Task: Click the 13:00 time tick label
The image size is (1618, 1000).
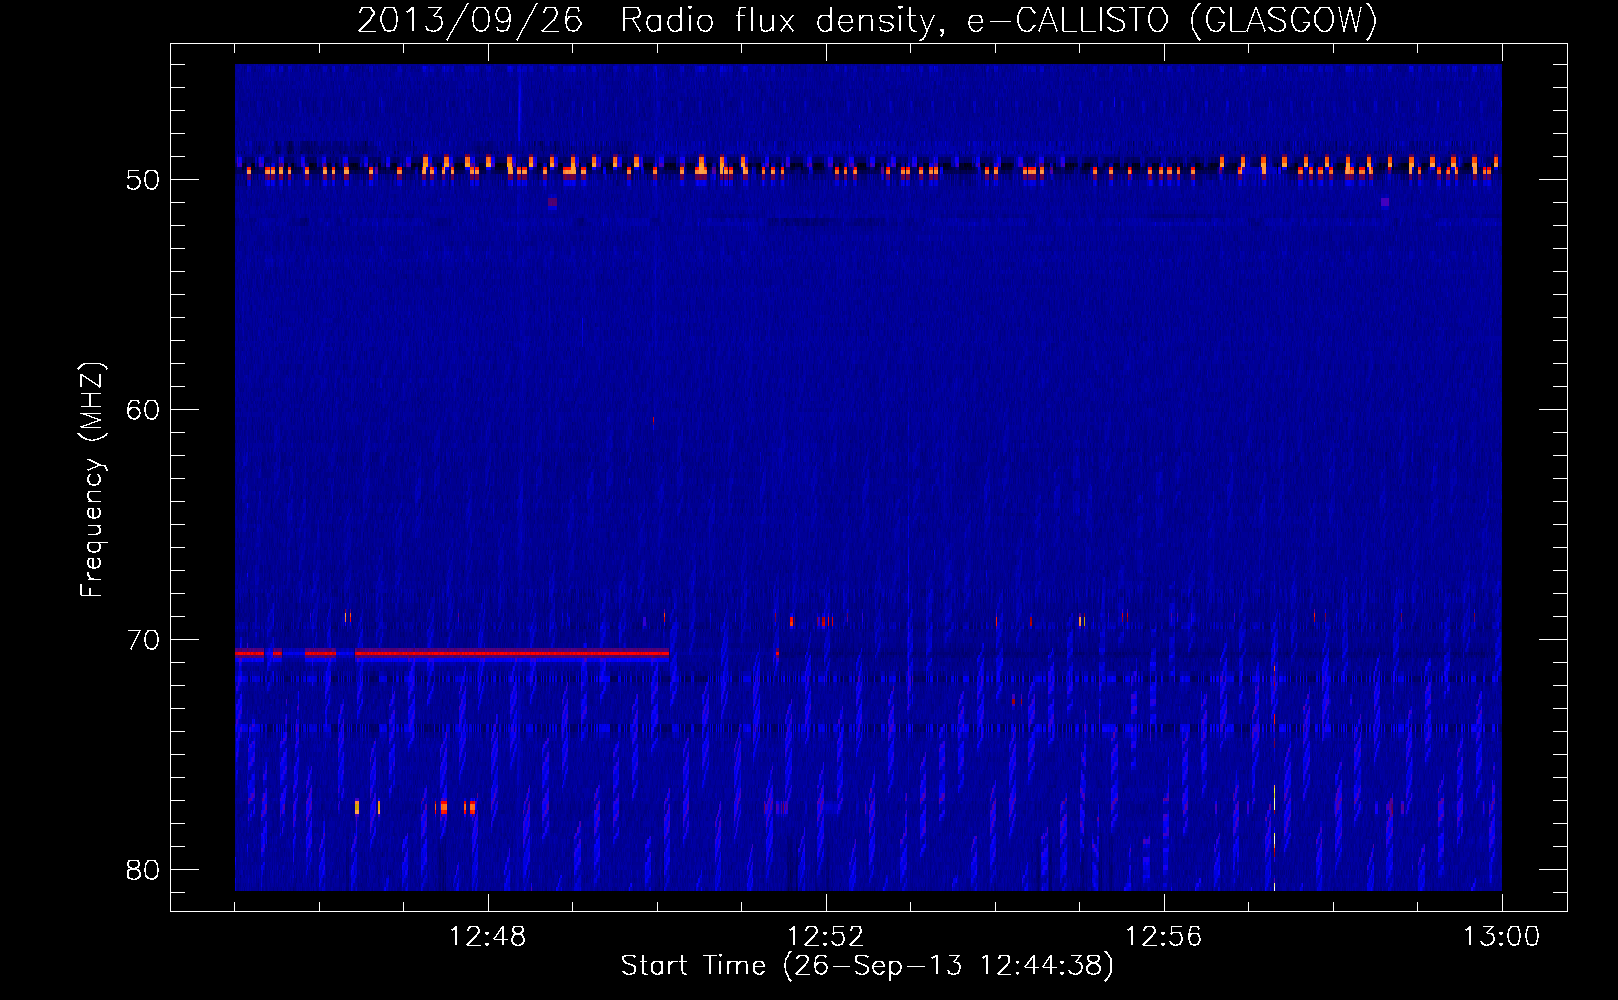Action: click(1501, 937)
